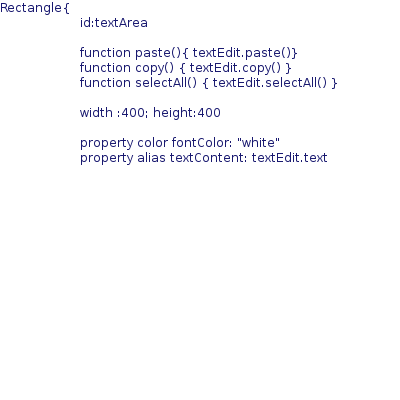Click the word alias in last line

(151, 158)
